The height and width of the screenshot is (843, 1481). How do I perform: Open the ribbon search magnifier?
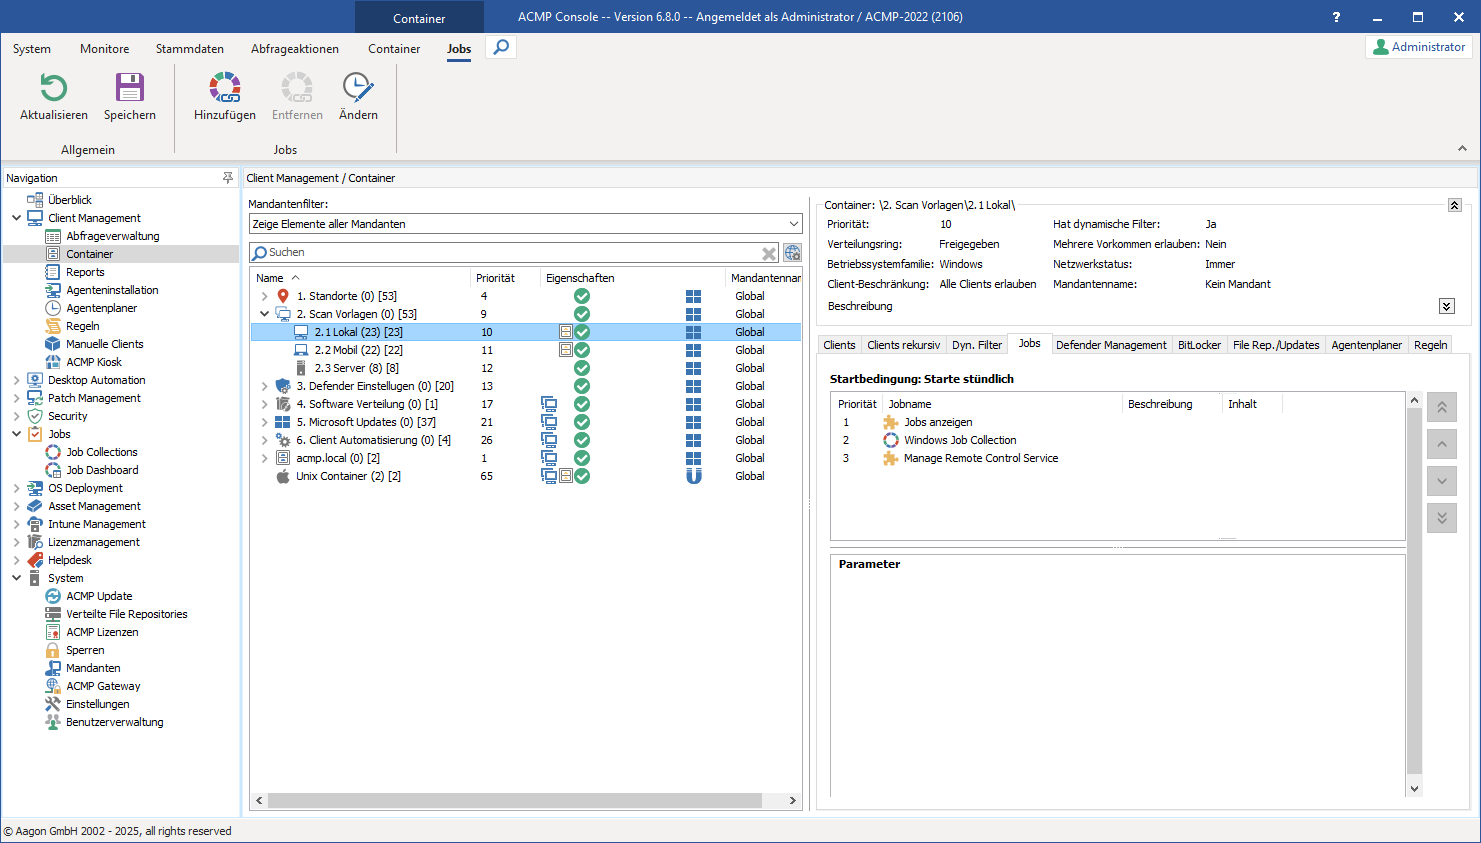[501, 47]
